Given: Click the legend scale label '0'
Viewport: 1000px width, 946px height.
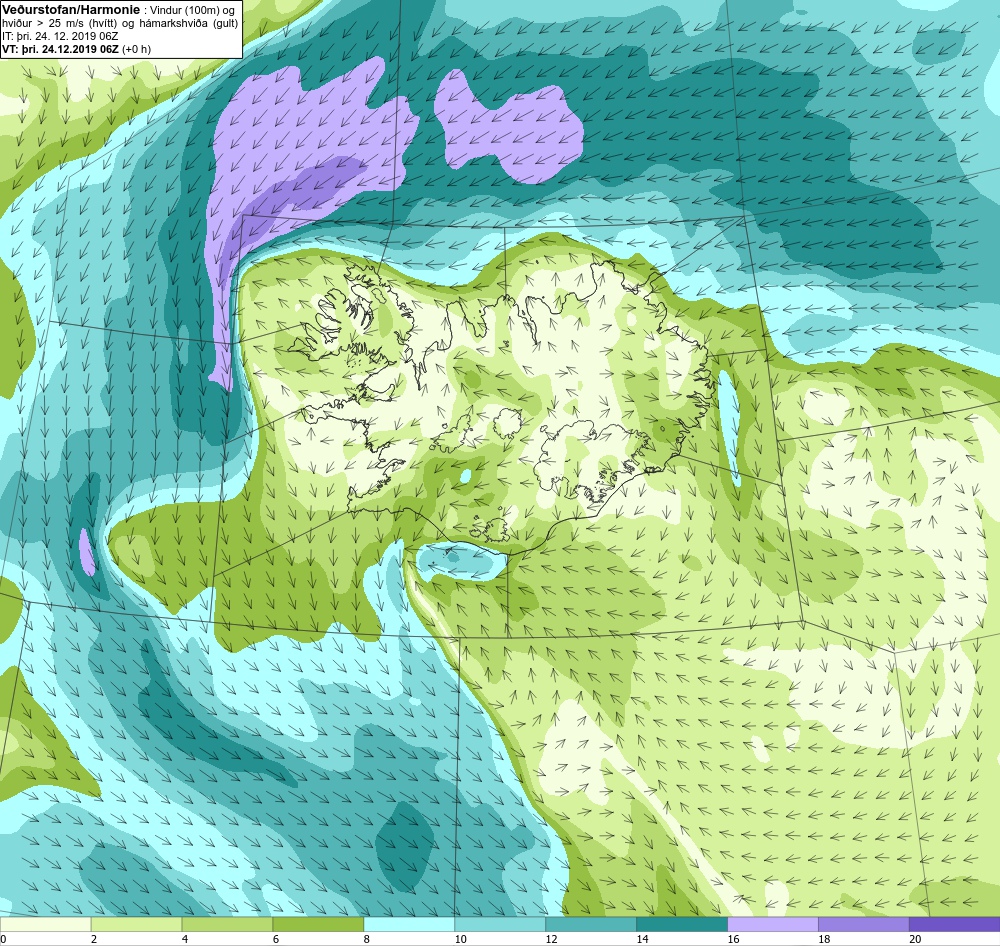Looking at the screenshot, I should tap(3, 939).
